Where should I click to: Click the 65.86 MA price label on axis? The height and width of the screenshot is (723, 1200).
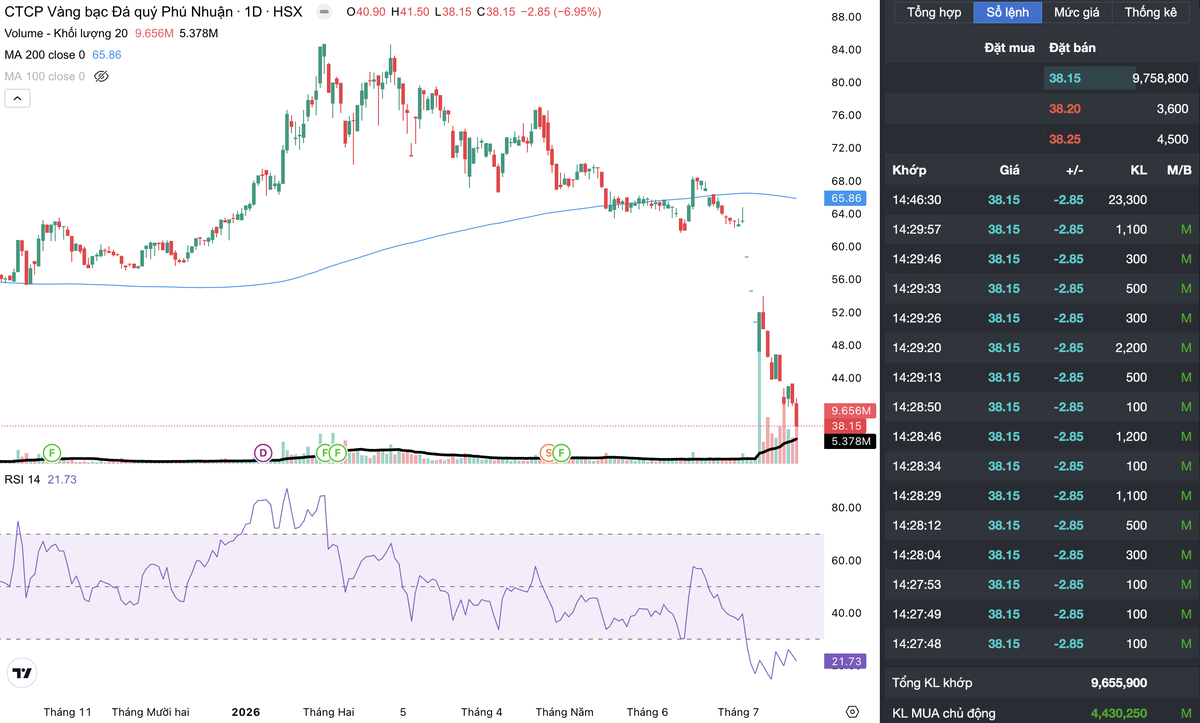click(846, 198)
